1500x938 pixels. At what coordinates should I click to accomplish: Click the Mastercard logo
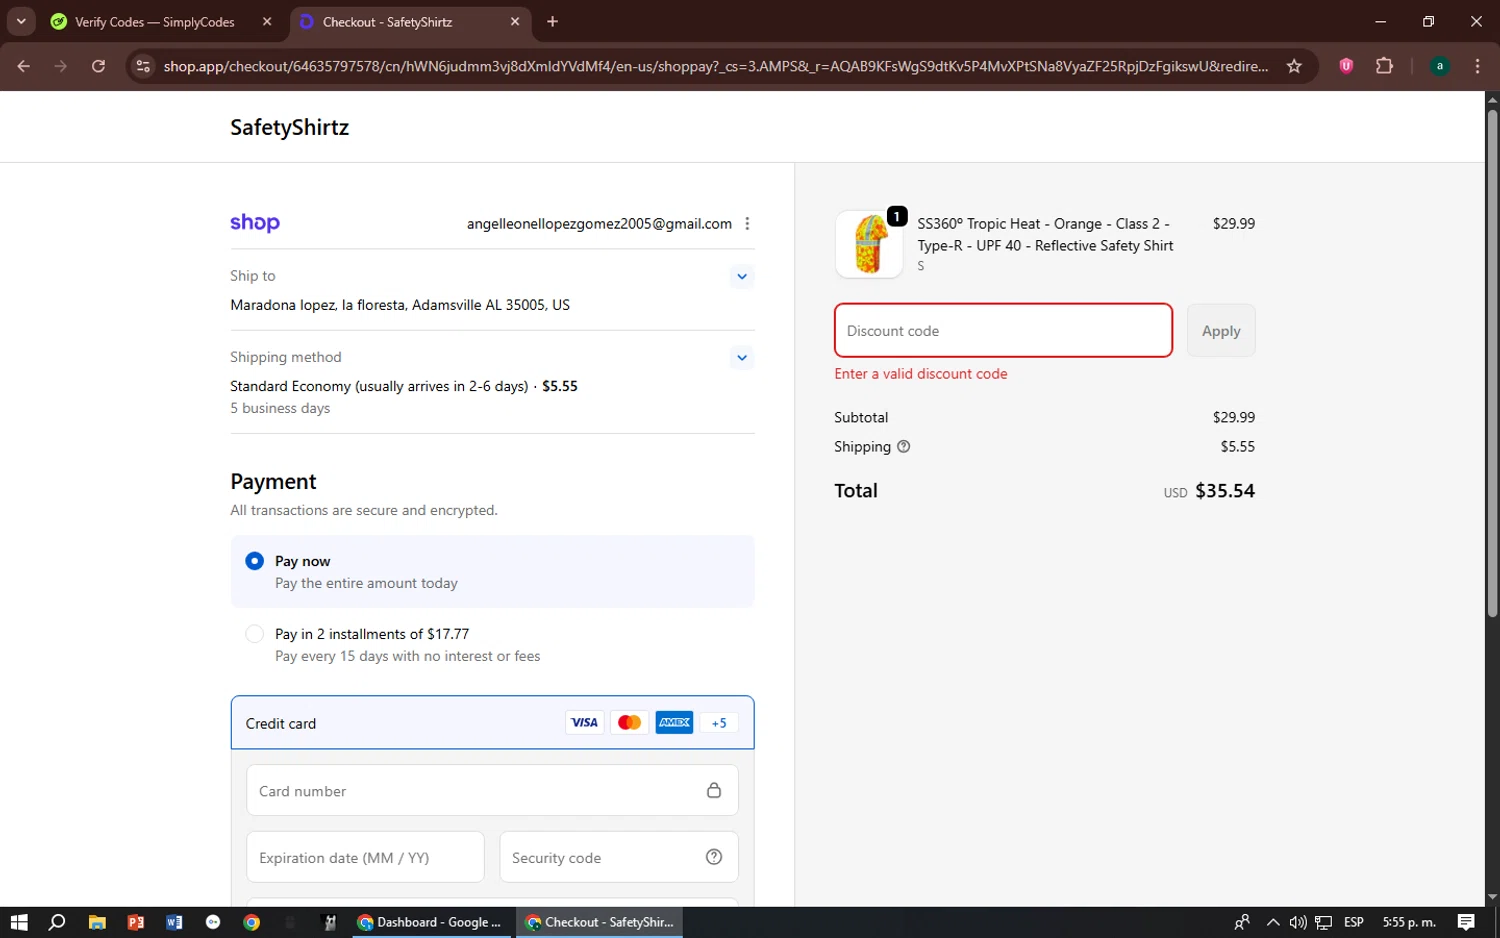point(629,723)
